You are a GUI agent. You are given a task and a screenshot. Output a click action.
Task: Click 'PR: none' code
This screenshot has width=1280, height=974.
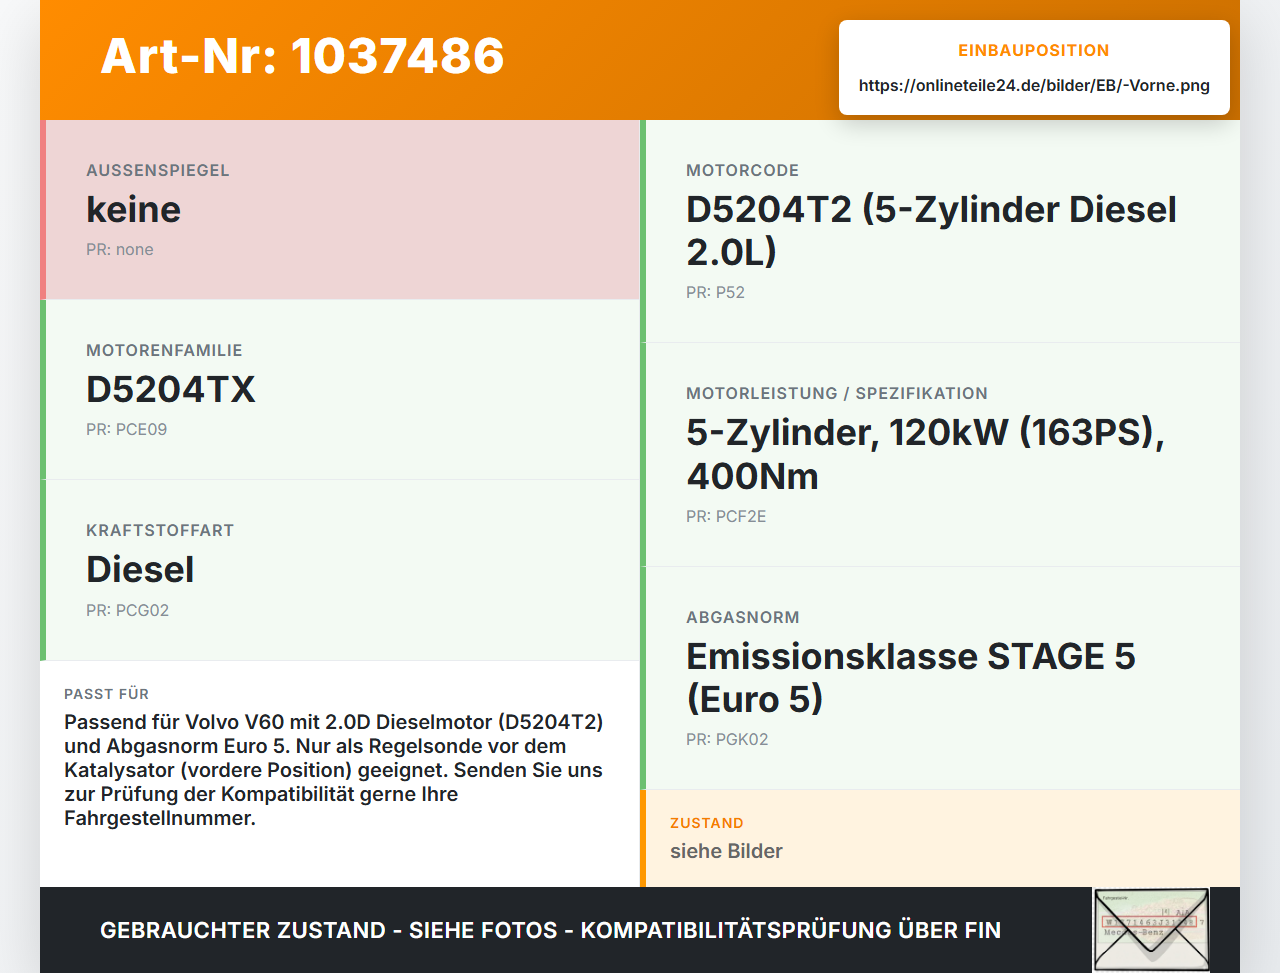click(120, 250)
